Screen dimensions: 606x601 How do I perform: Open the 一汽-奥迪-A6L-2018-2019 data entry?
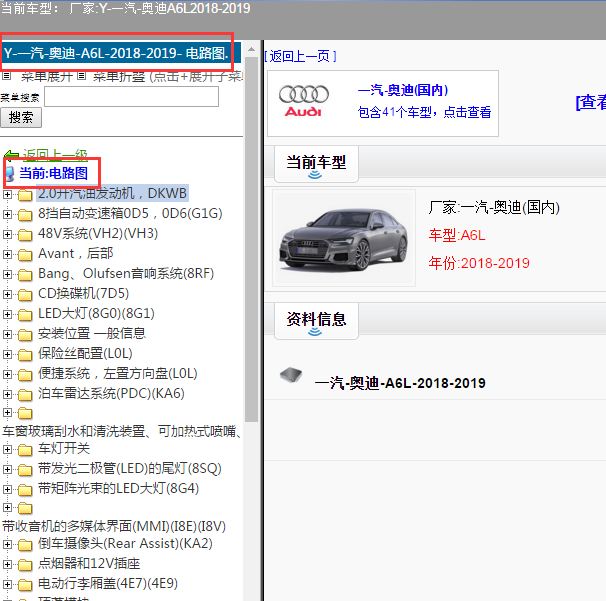point(400,383)
